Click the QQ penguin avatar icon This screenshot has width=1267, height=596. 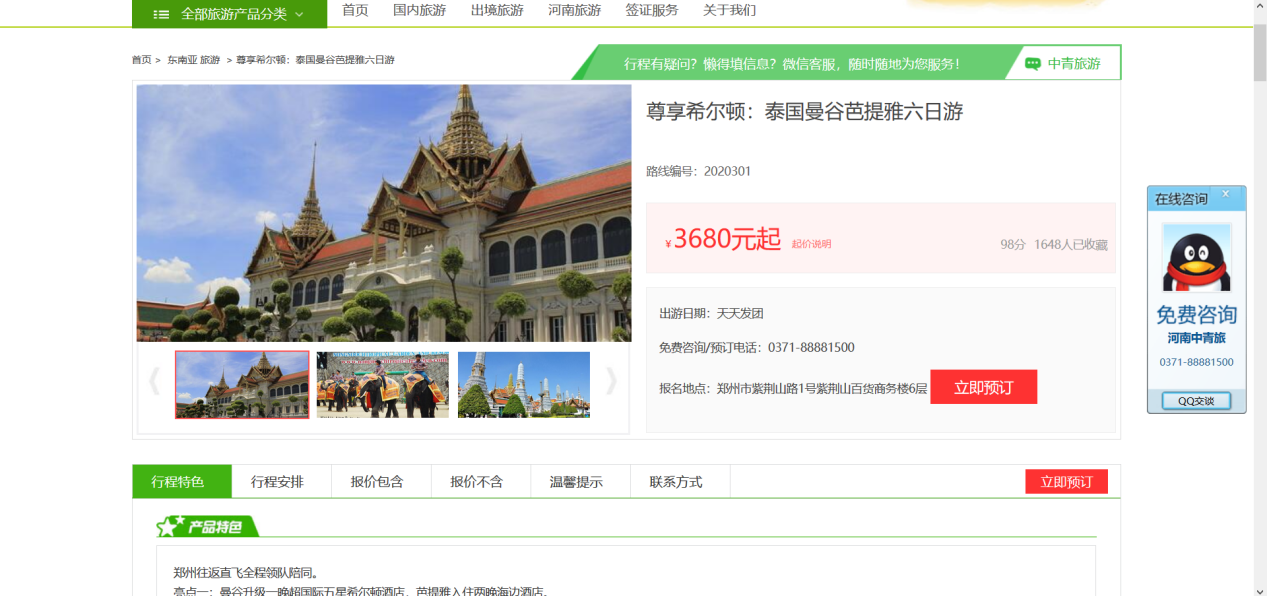click(1196, 256)
